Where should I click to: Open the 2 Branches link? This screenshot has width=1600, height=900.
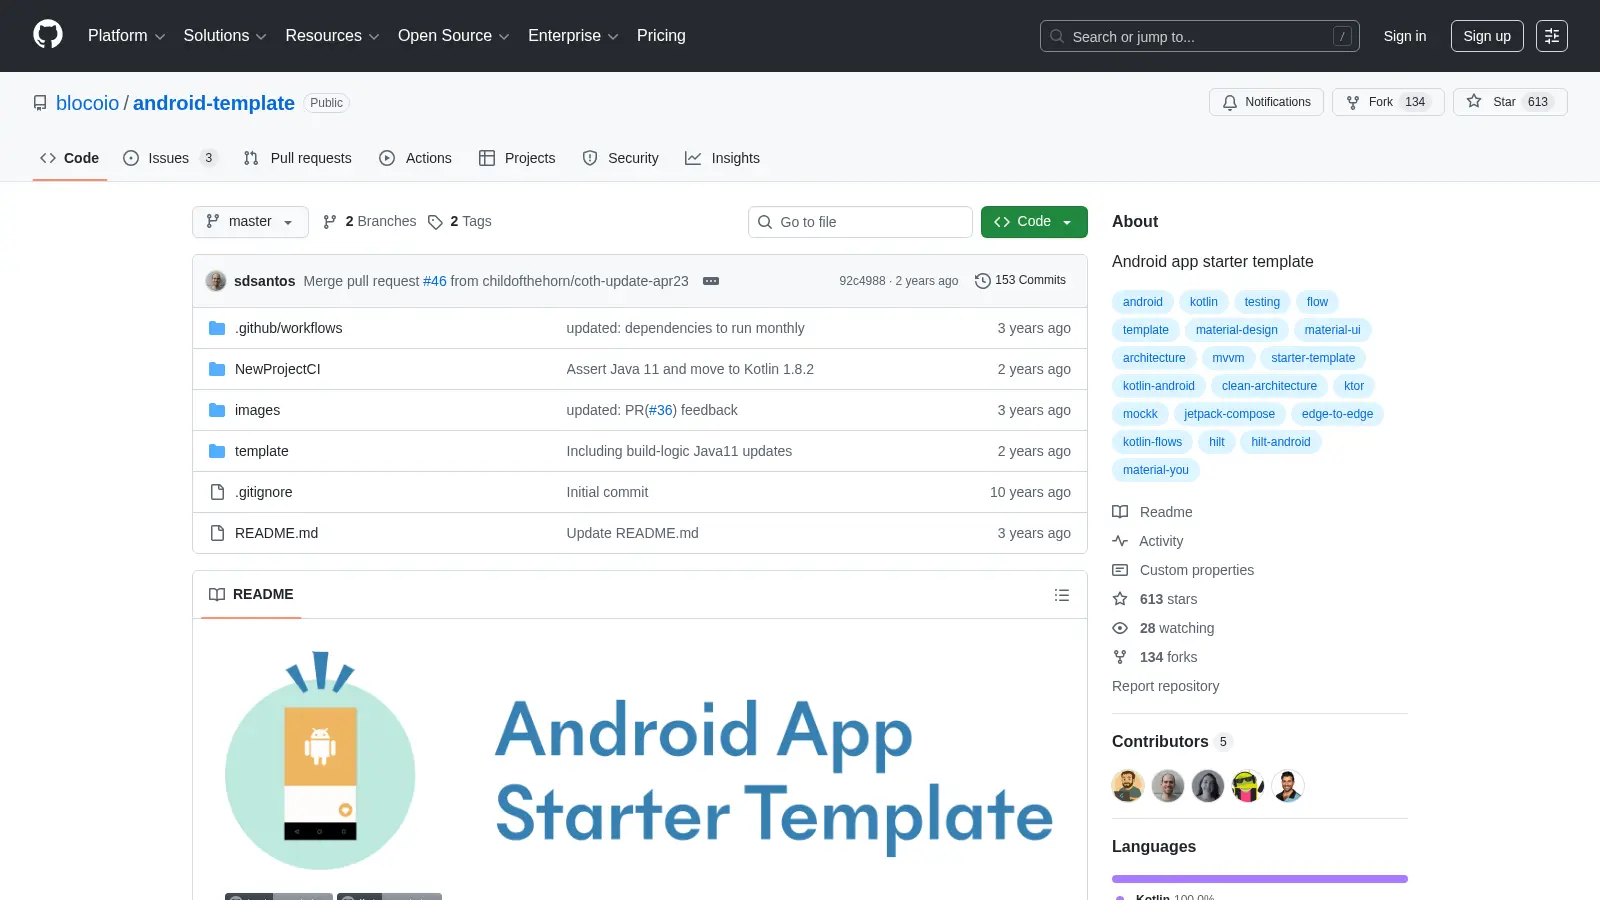(369, 222)
